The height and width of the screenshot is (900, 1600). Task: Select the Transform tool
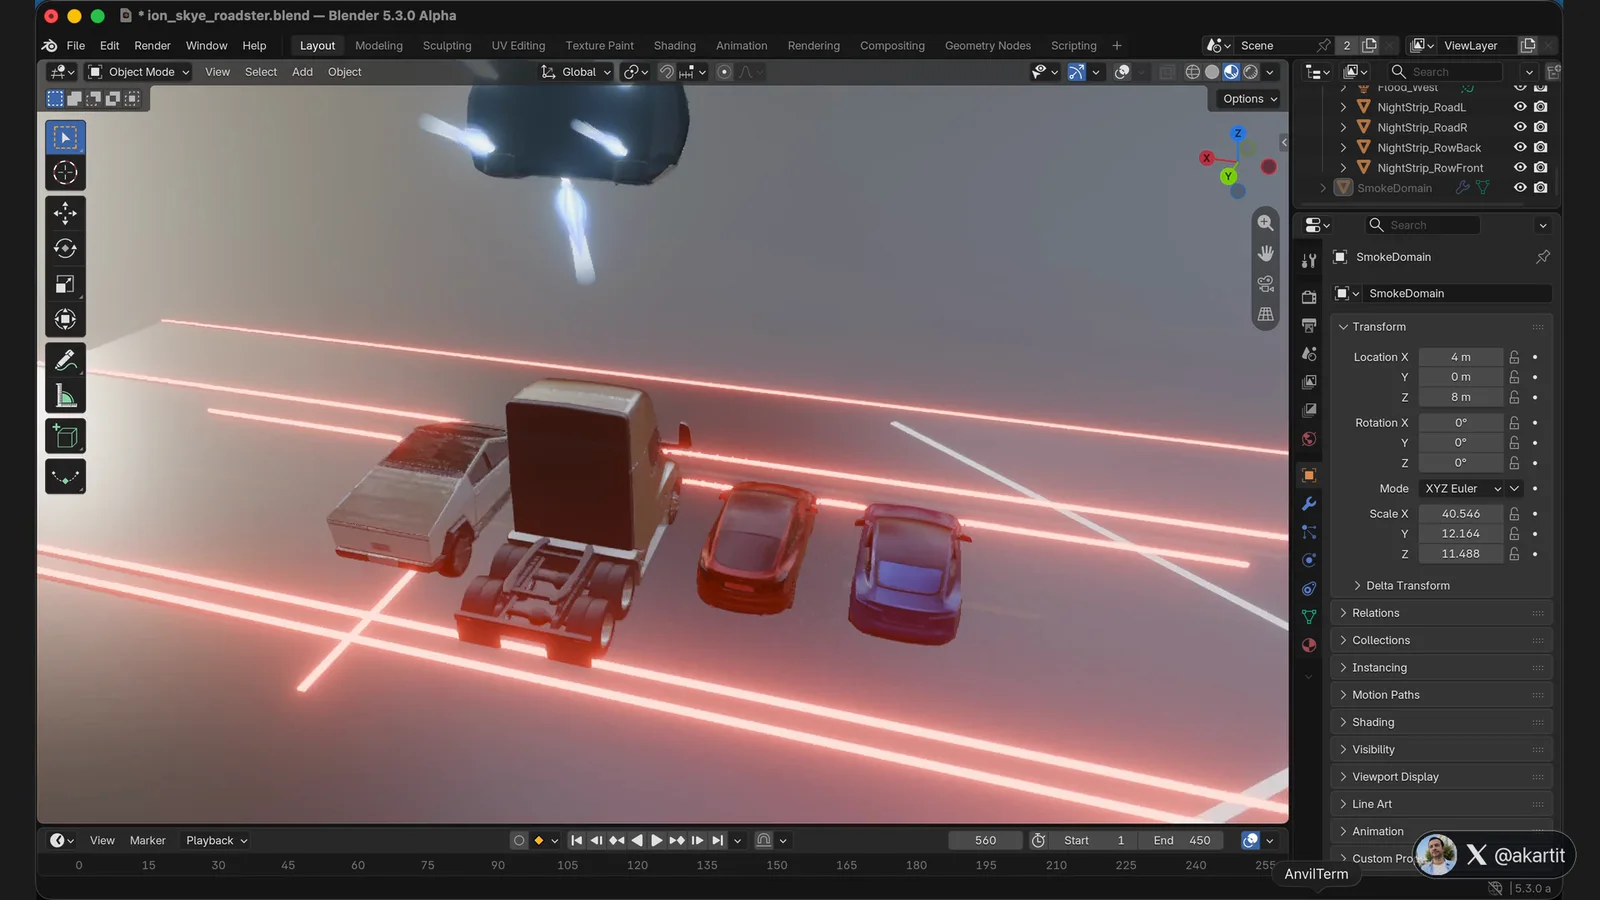65,319
